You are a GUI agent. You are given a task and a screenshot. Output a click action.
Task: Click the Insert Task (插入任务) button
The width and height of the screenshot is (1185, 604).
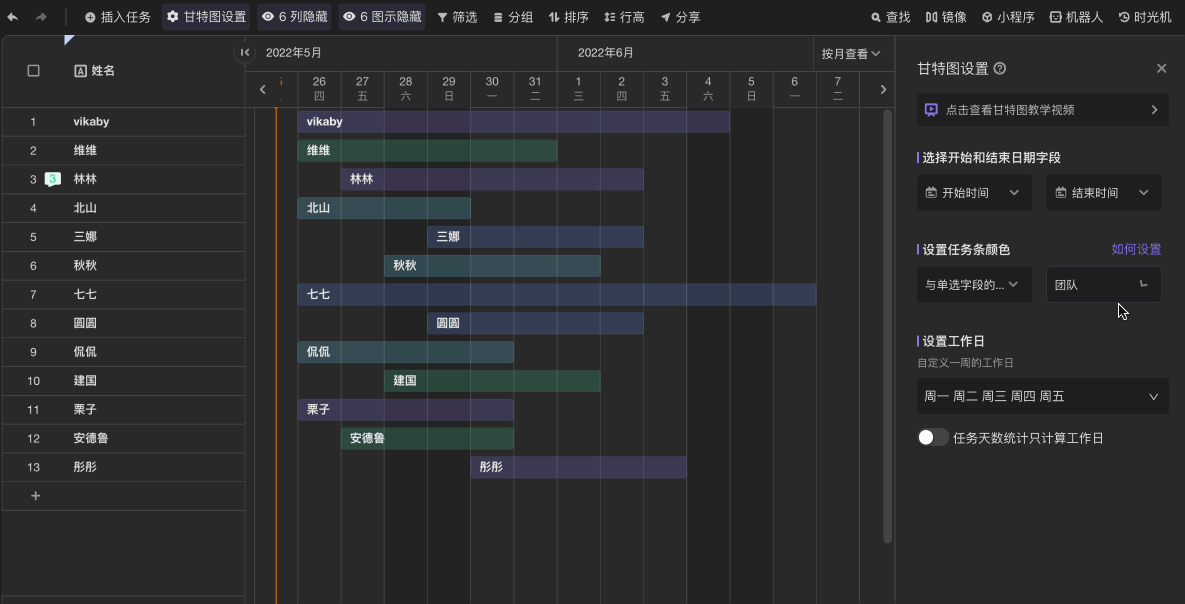[117, 17]
